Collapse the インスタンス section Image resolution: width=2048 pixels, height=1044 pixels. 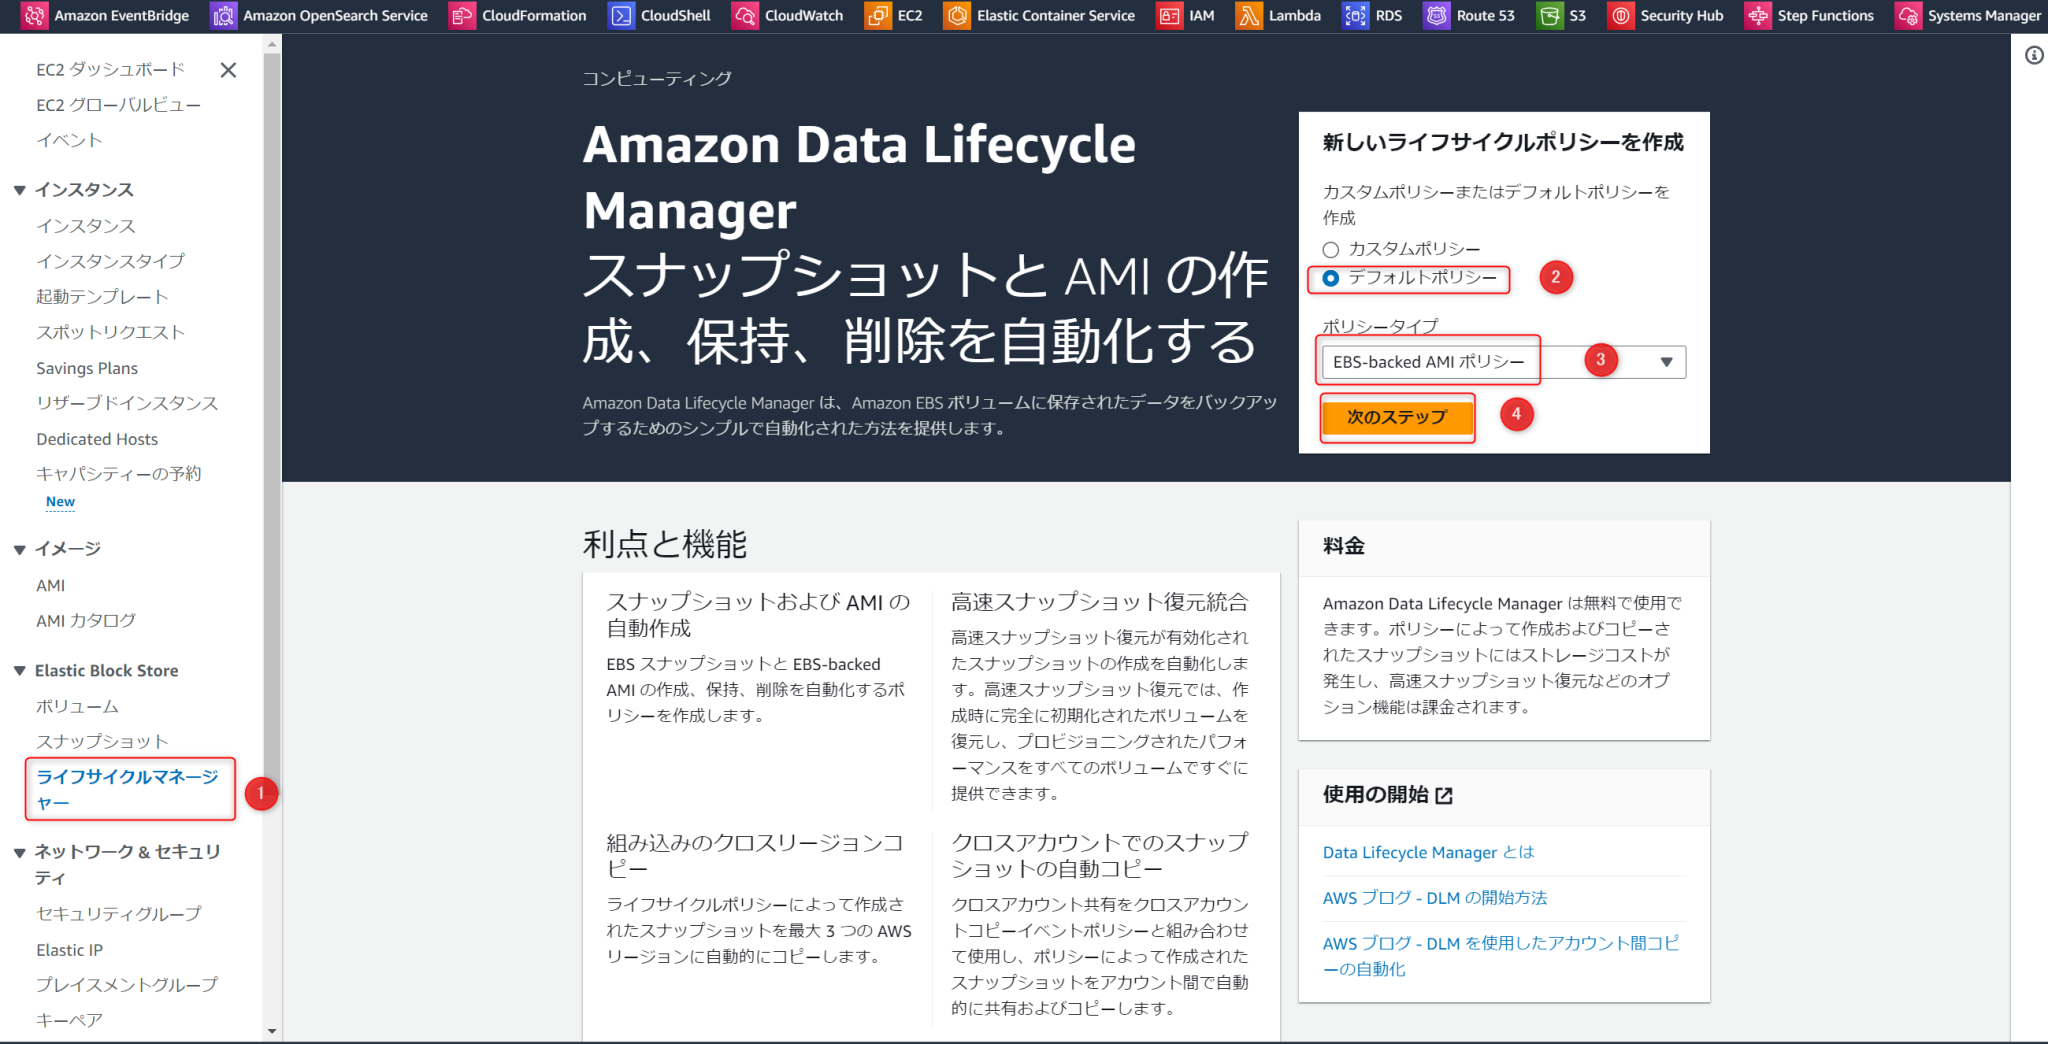(17, 189)
